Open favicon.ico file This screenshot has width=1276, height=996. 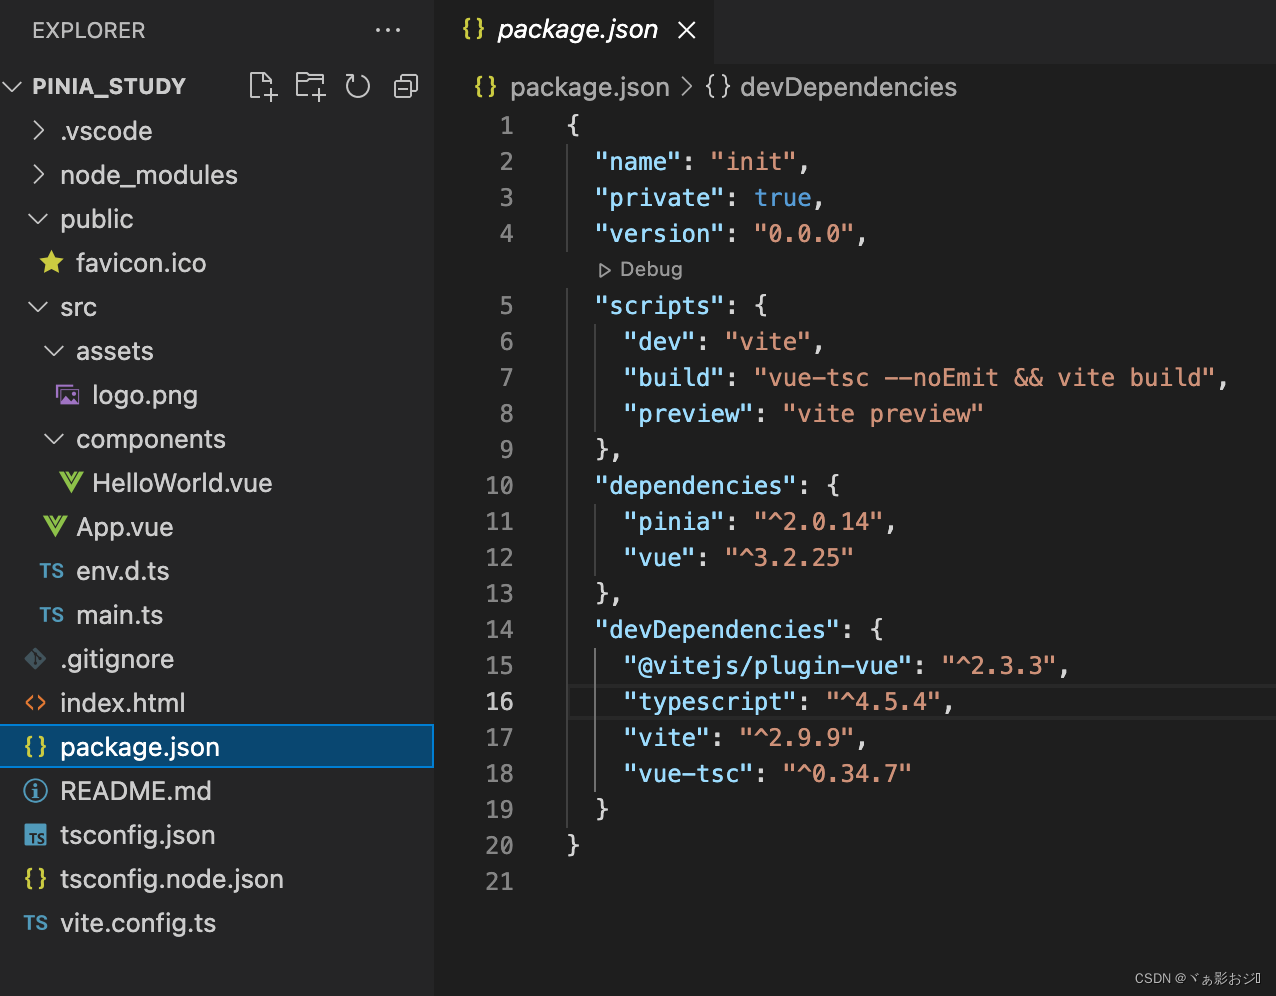[141, 263]
